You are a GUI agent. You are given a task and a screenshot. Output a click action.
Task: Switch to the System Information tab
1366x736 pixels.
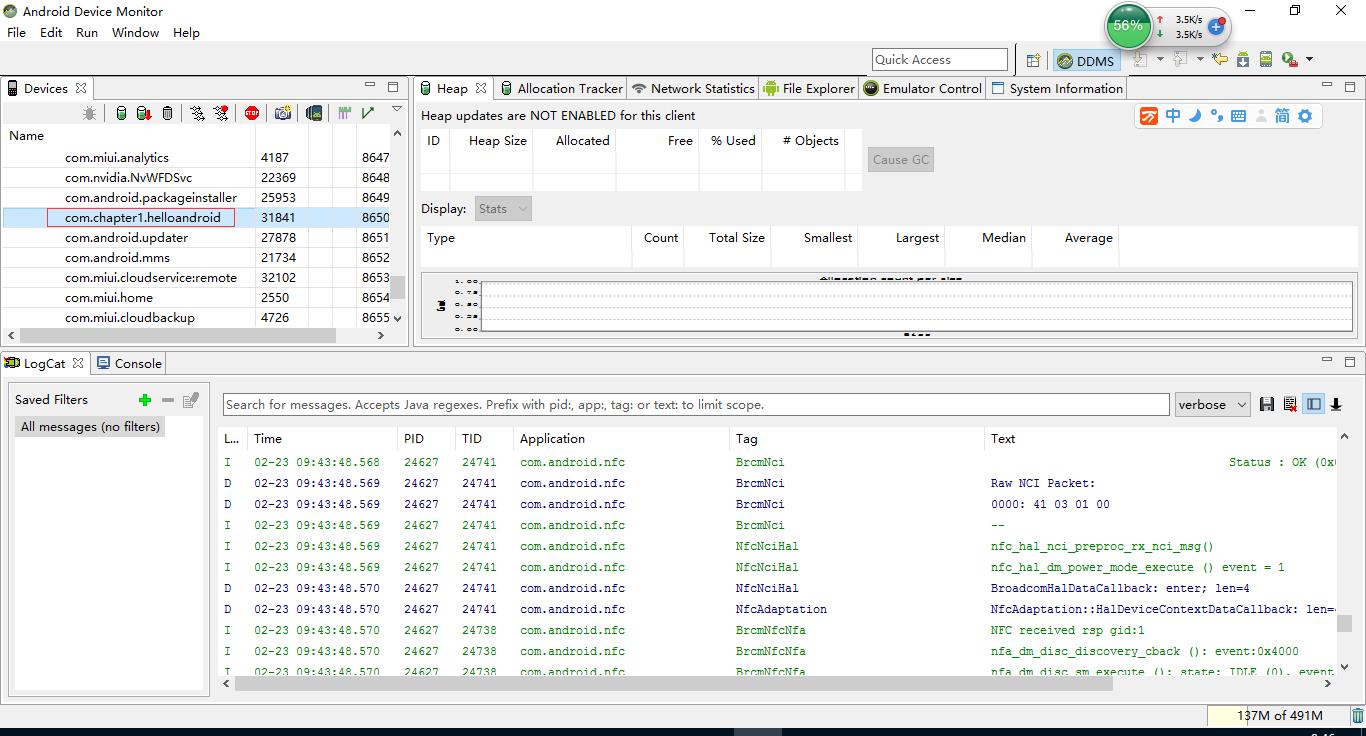point(1057,88)
